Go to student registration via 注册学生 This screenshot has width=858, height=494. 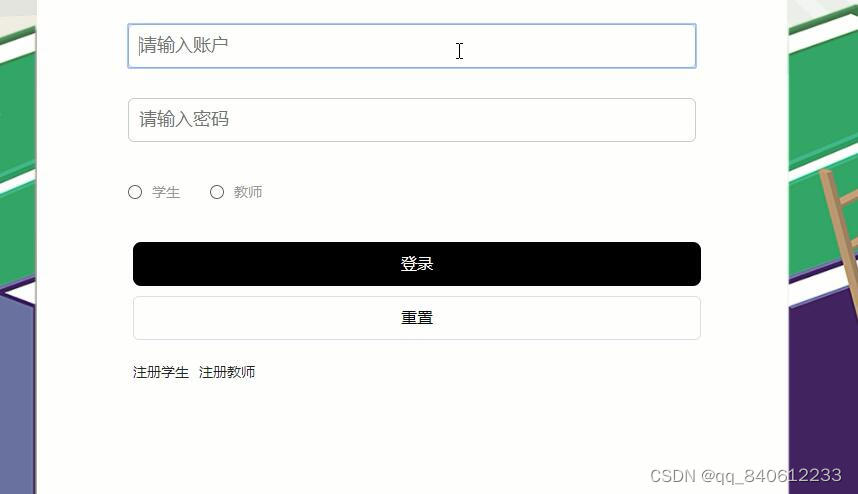point(160,372)
